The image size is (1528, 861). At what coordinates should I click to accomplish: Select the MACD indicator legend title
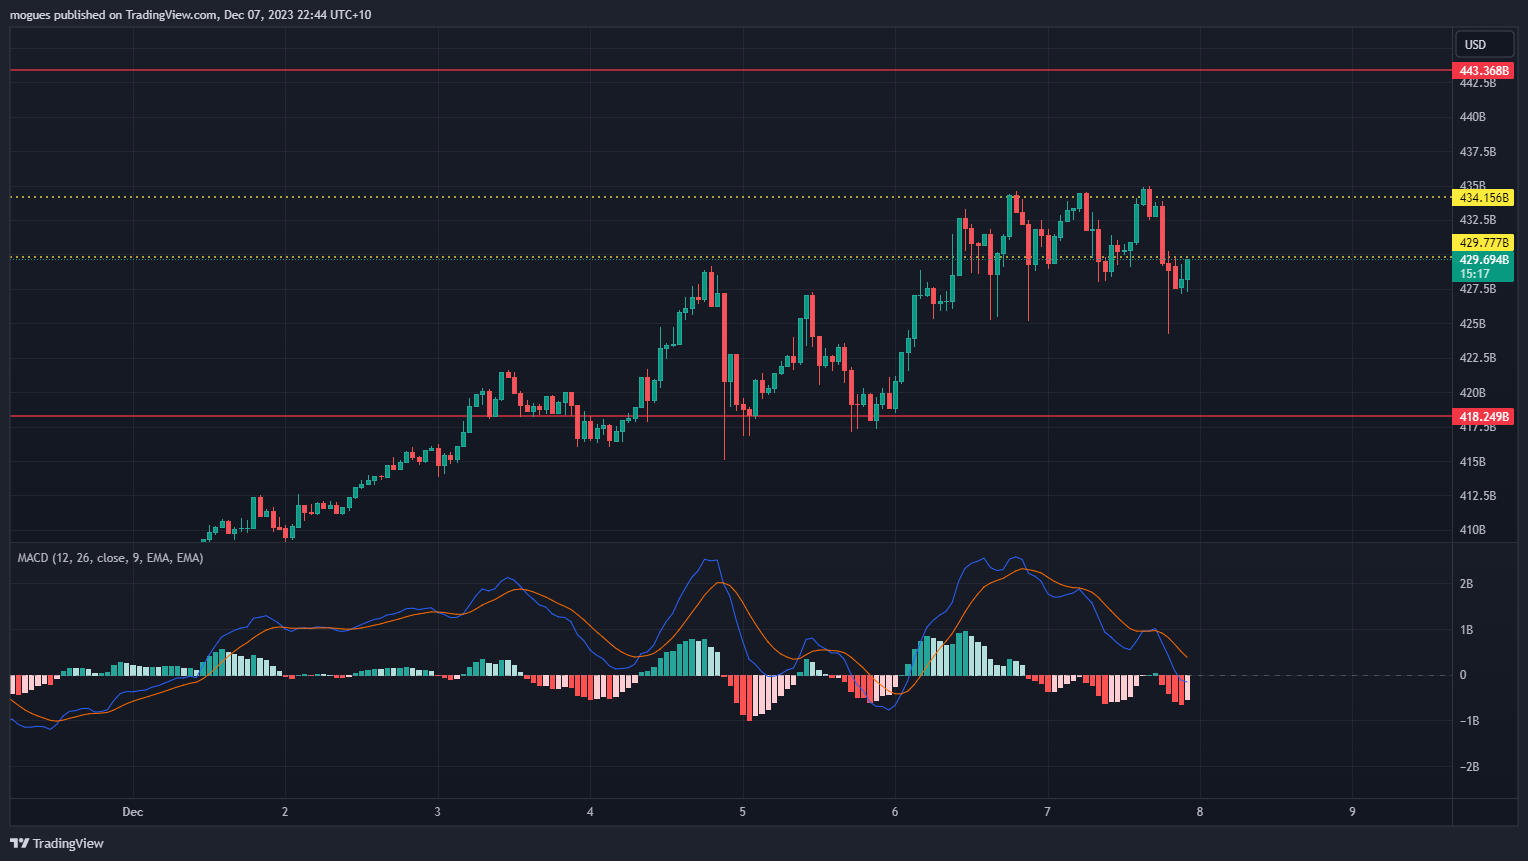tap(110, 558)
